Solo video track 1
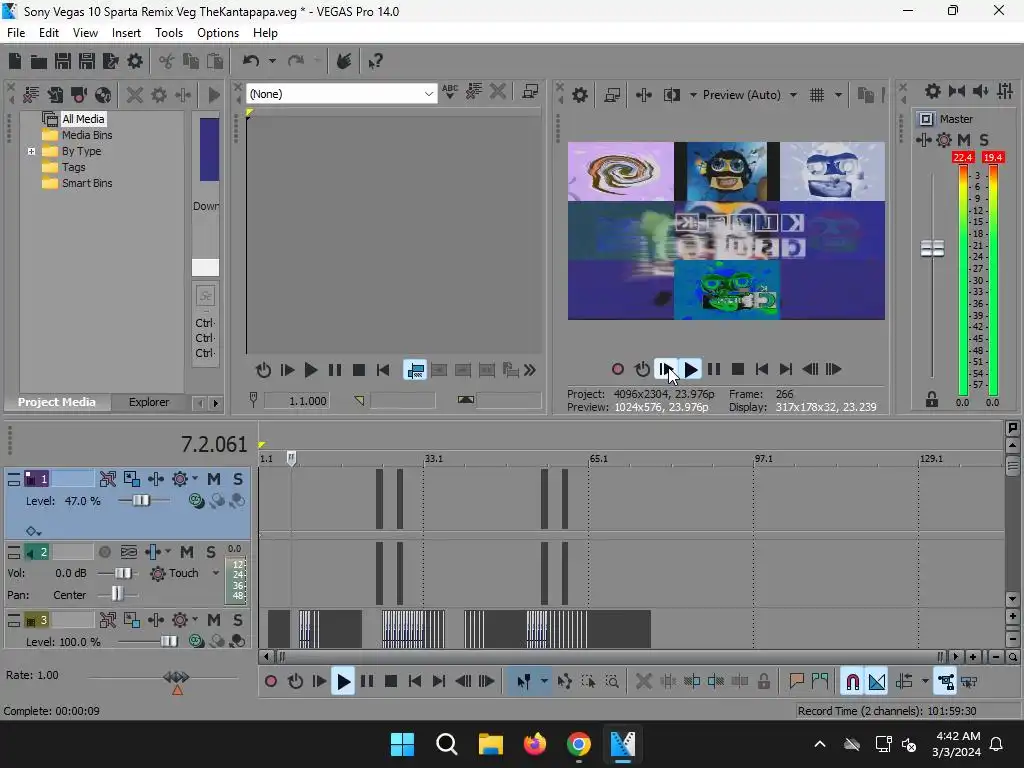 click(x=238, y=479)
